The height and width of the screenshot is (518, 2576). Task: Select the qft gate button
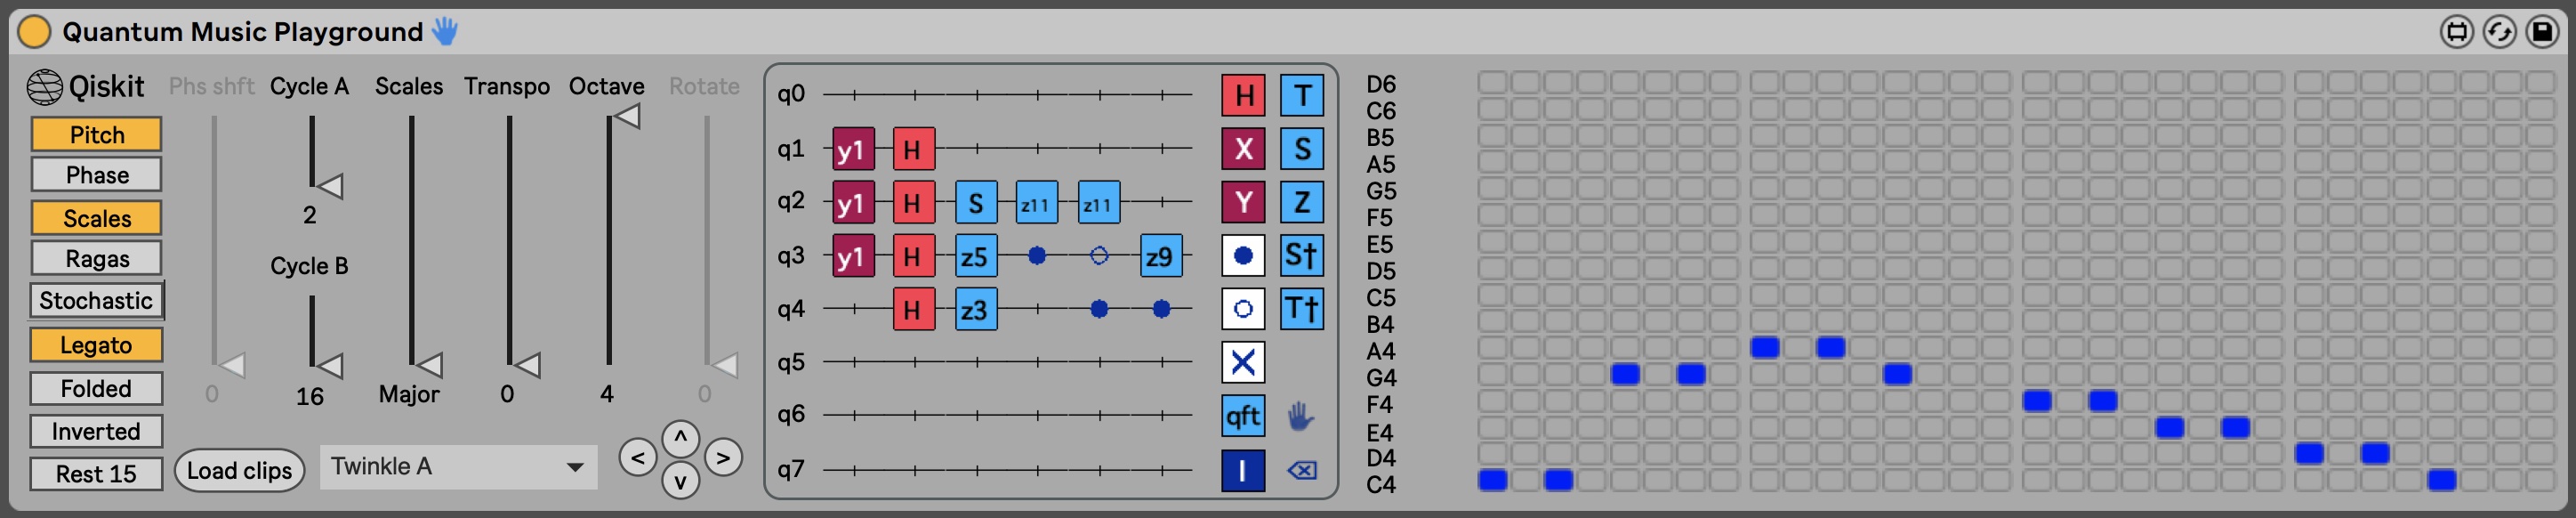click(1243, 416)
